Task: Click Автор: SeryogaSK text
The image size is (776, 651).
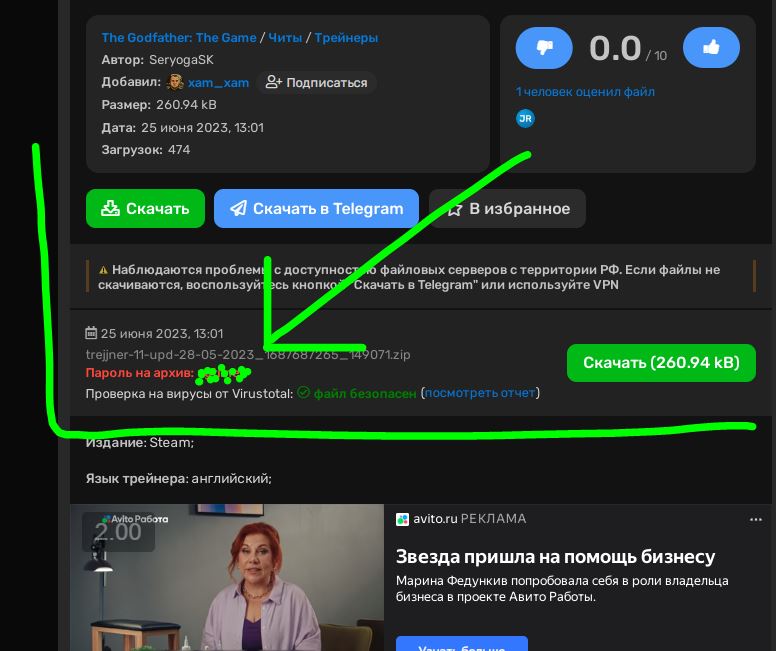Action: click(157, 60)
